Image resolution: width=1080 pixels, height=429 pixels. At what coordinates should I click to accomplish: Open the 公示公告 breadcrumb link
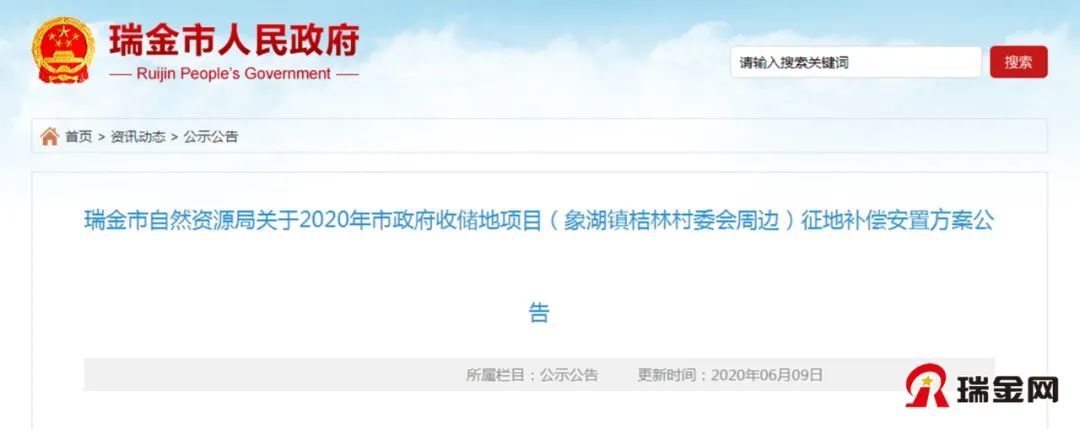(x=211, y=136)
